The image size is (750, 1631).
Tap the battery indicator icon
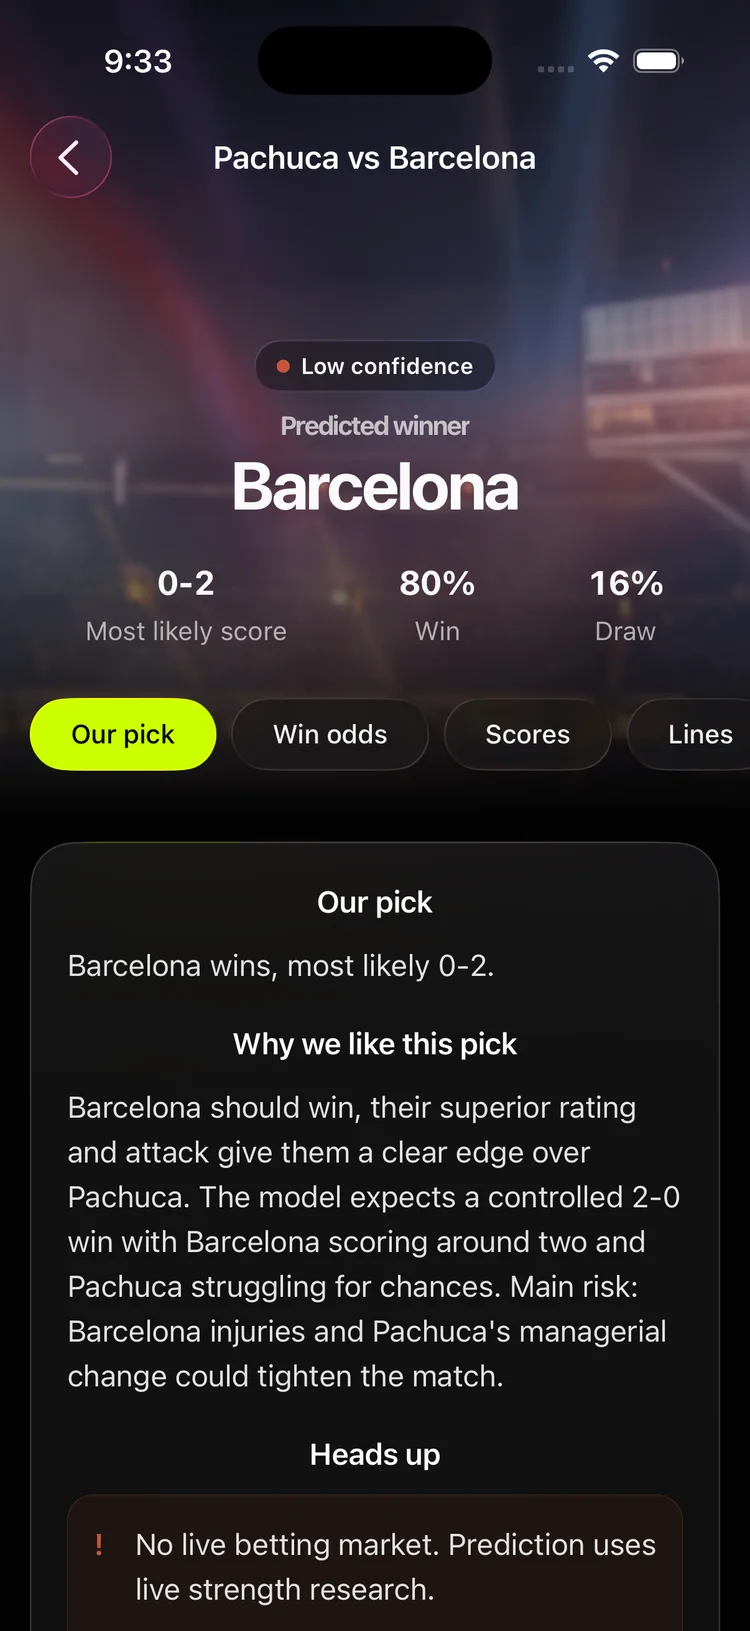click(x=658, y=61)
